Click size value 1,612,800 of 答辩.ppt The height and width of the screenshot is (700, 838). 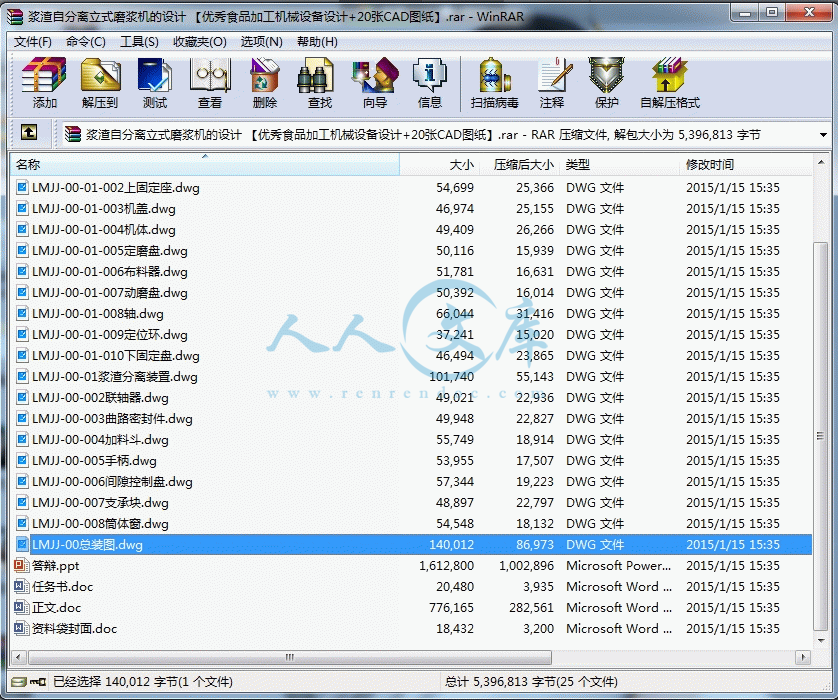pyautogui.click(x=446, y=565)
